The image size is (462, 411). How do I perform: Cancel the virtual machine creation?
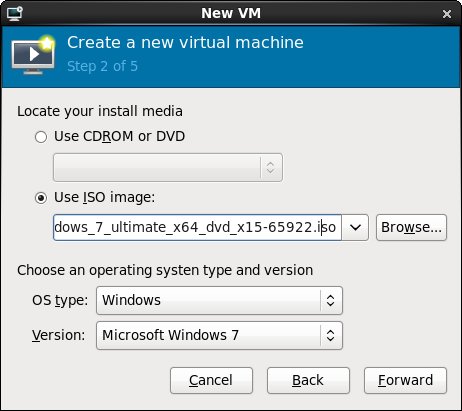211,380
